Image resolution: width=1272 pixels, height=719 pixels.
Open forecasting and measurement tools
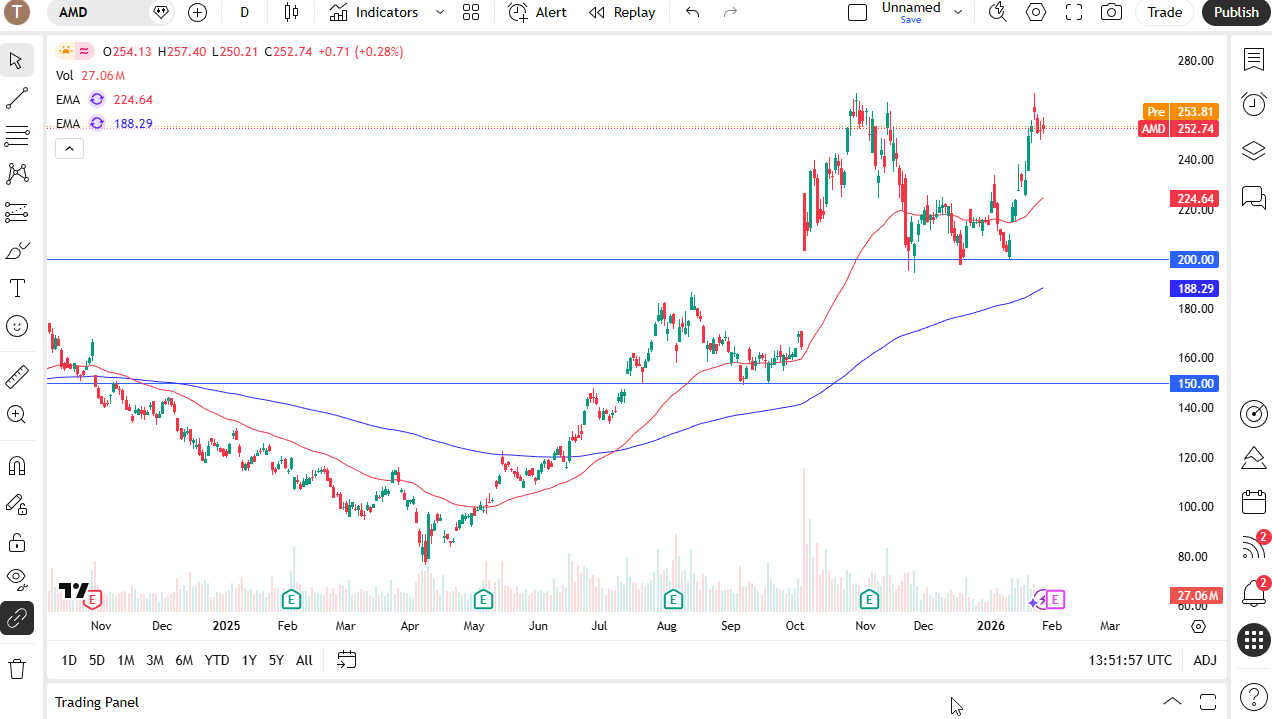click(17, 212)
